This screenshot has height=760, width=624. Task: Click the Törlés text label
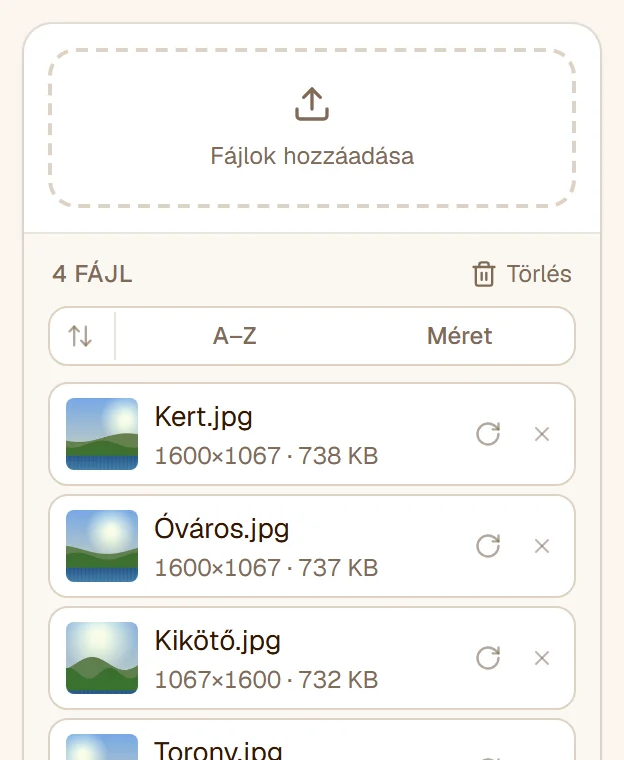coord(539,274)
